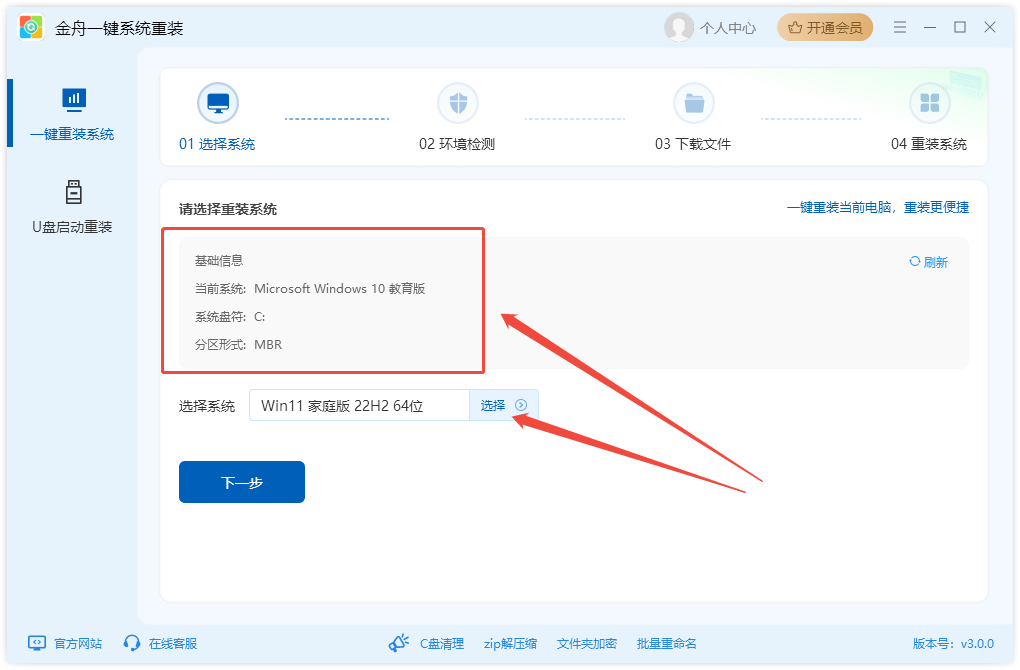
Task: Click the app logo icon top-left
Action: [x=30, y=27]
